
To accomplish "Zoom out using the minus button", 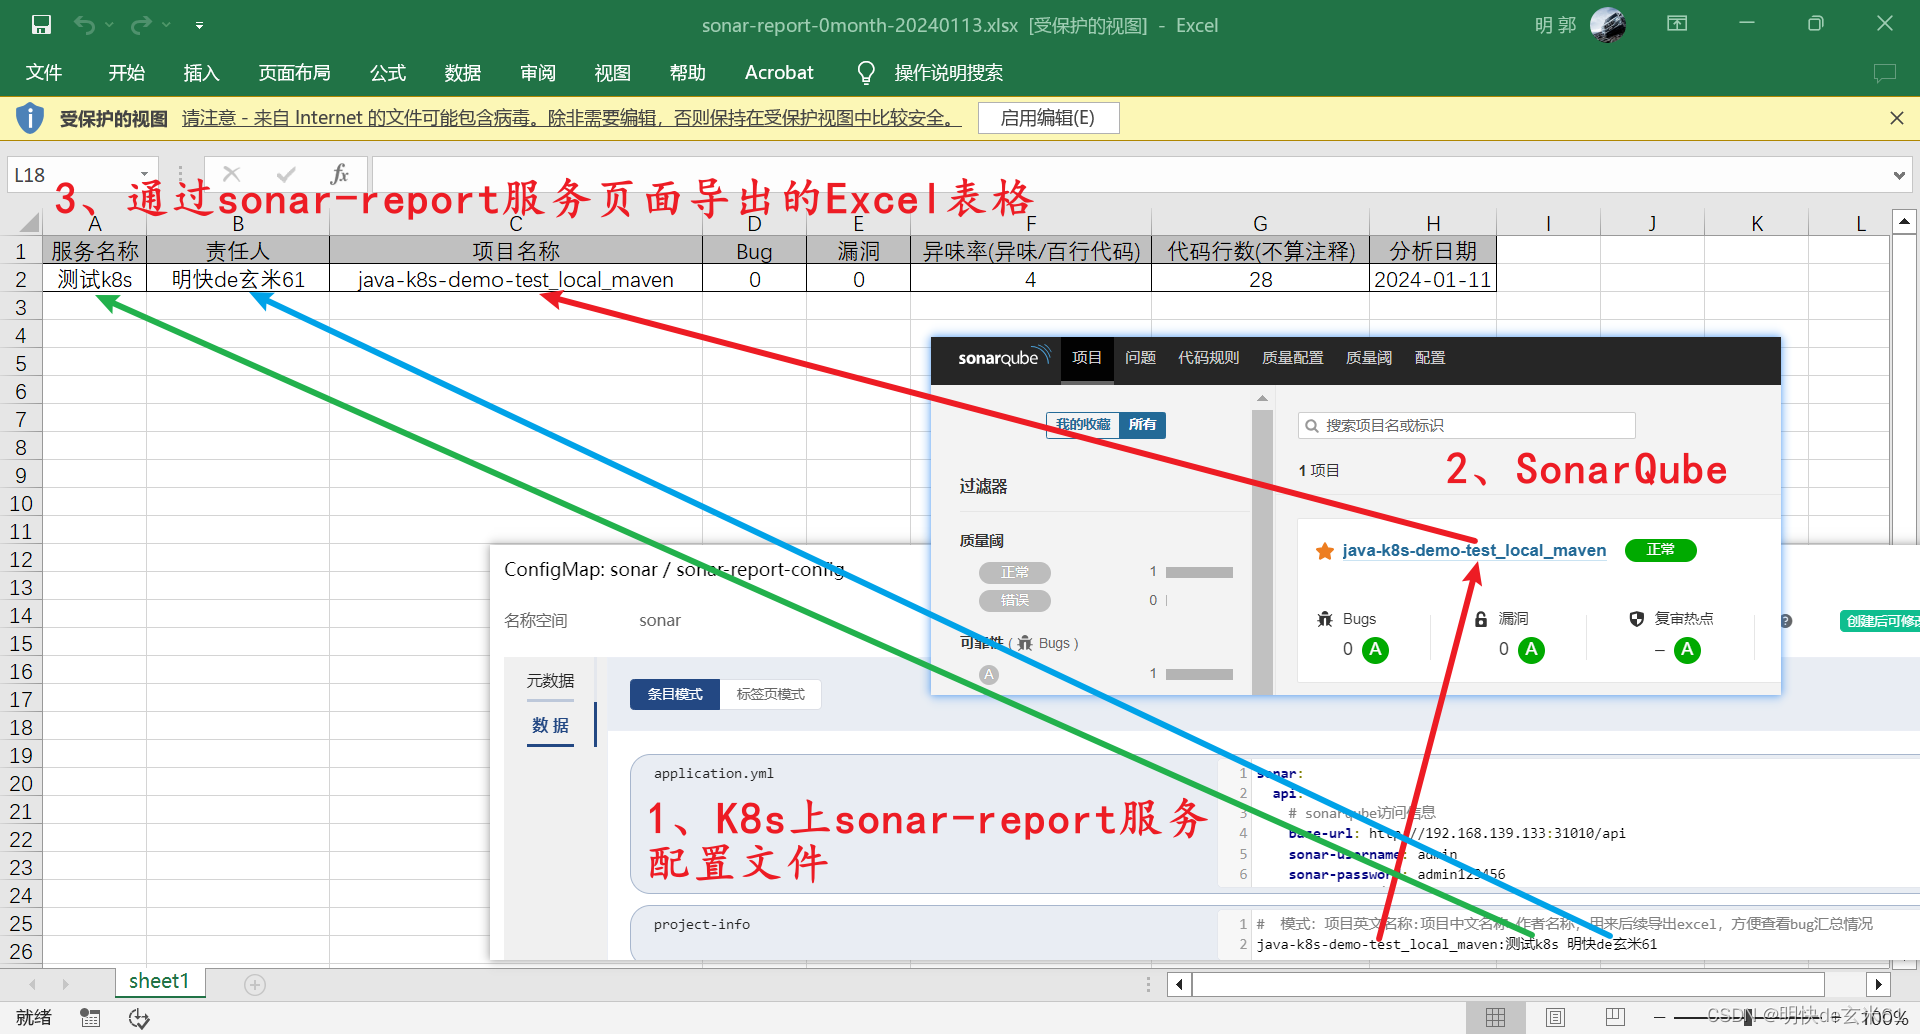I will point(1660,1018).
